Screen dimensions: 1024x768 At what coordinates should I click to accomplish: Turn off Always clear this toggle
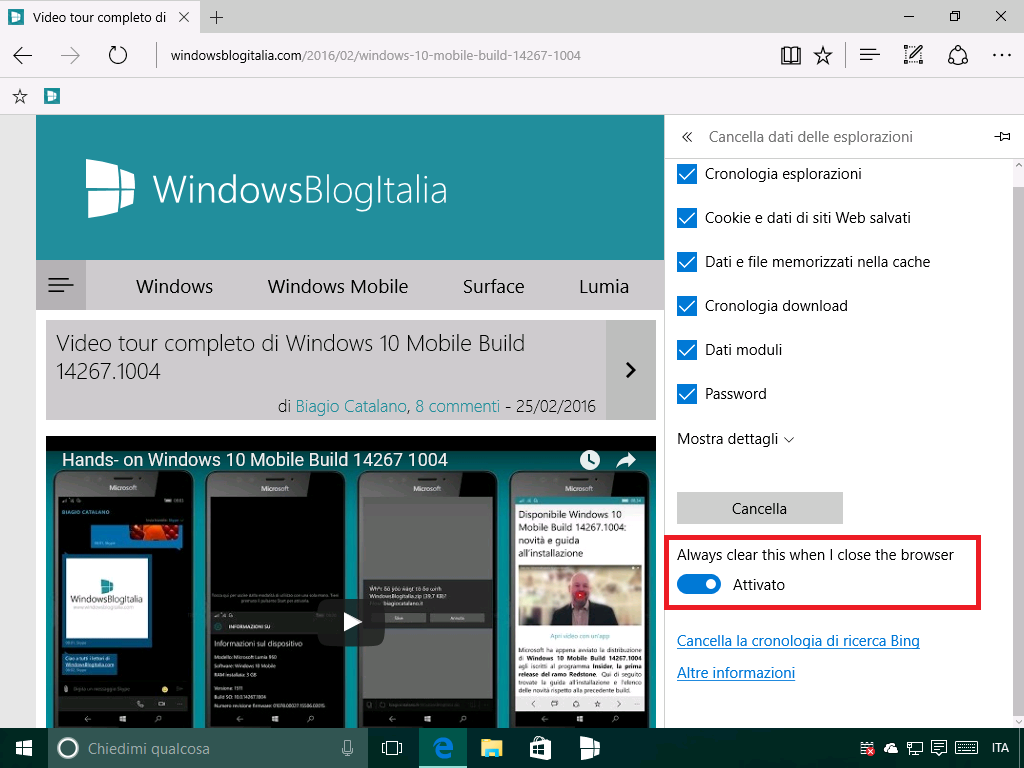[x=699, y=584]
